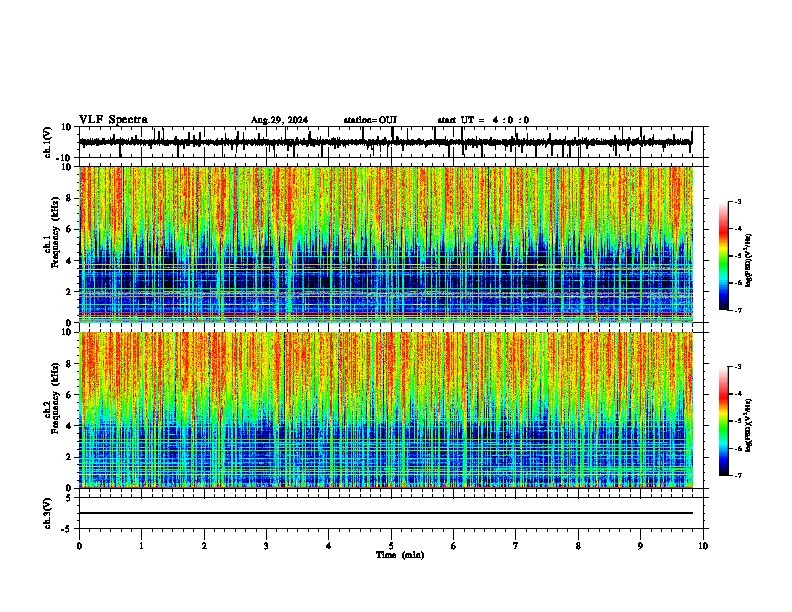This screenshot has width=792, height=612.
Task: Click the "Time (min)" axis label
Action: (400, 555)
